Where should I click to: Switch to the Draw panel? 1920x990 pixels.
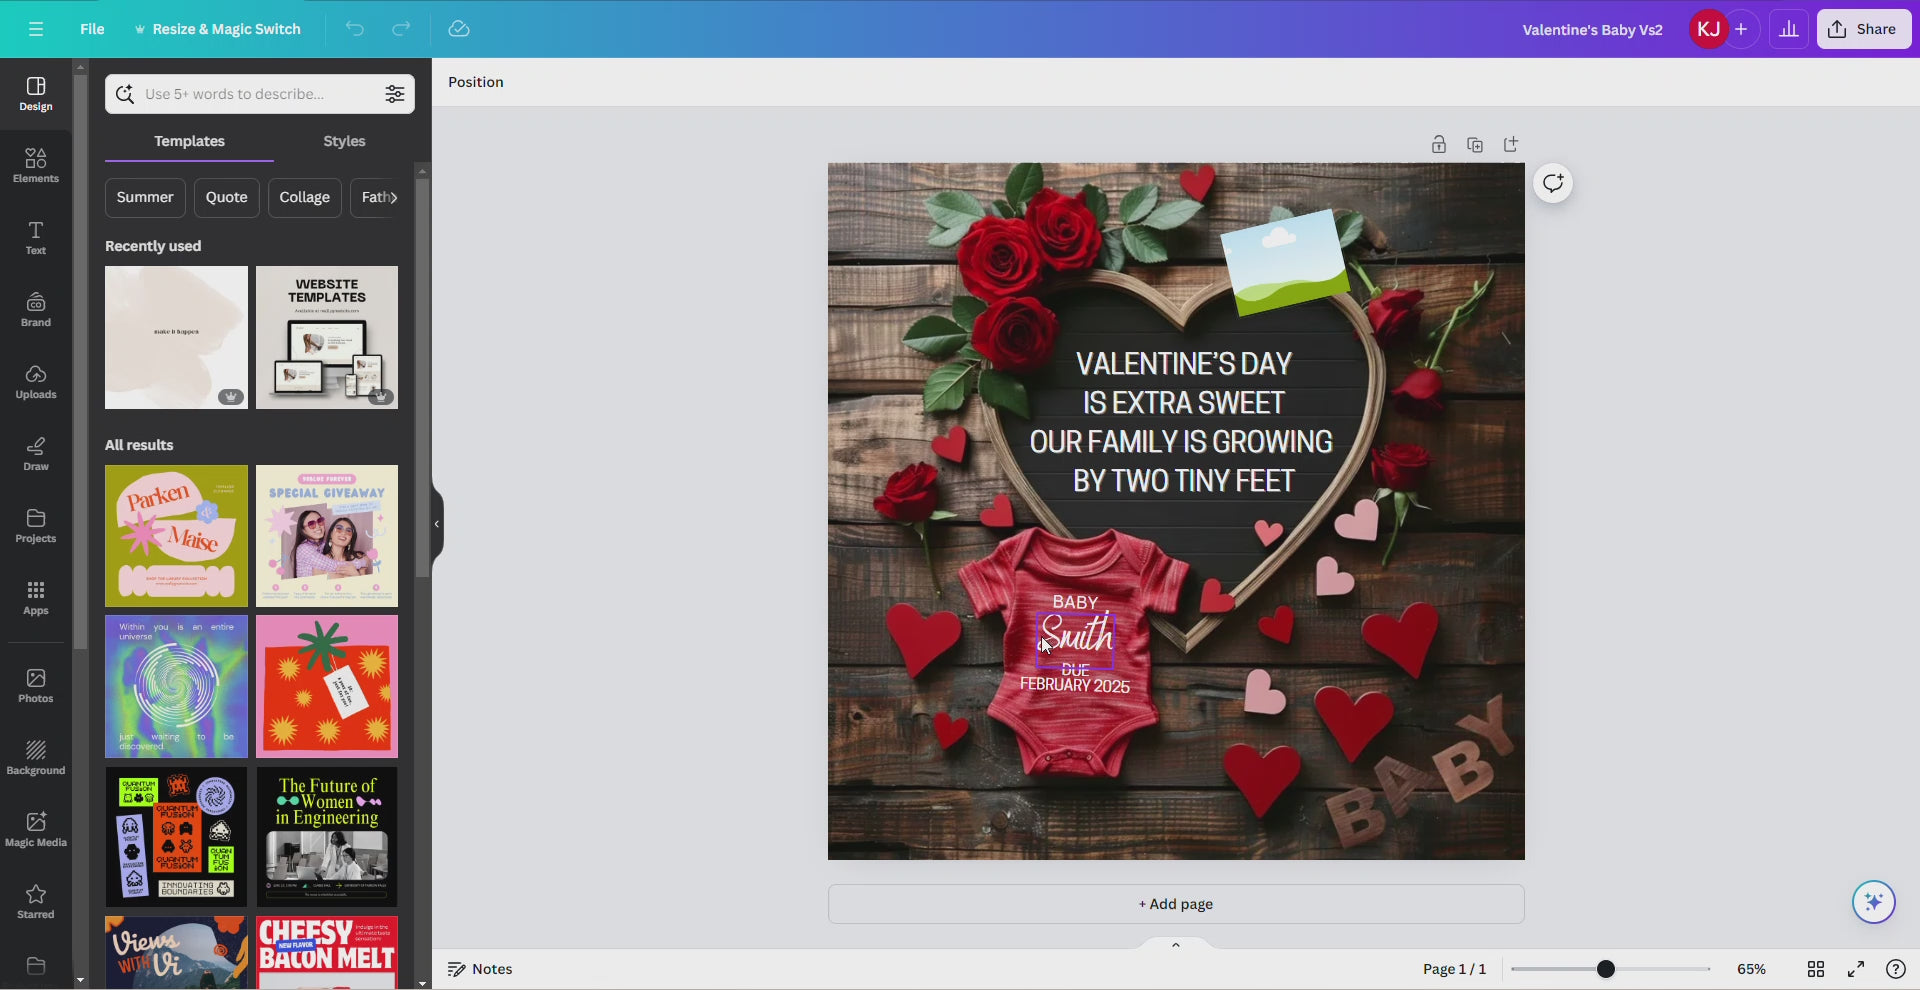(x=35, y=452)
